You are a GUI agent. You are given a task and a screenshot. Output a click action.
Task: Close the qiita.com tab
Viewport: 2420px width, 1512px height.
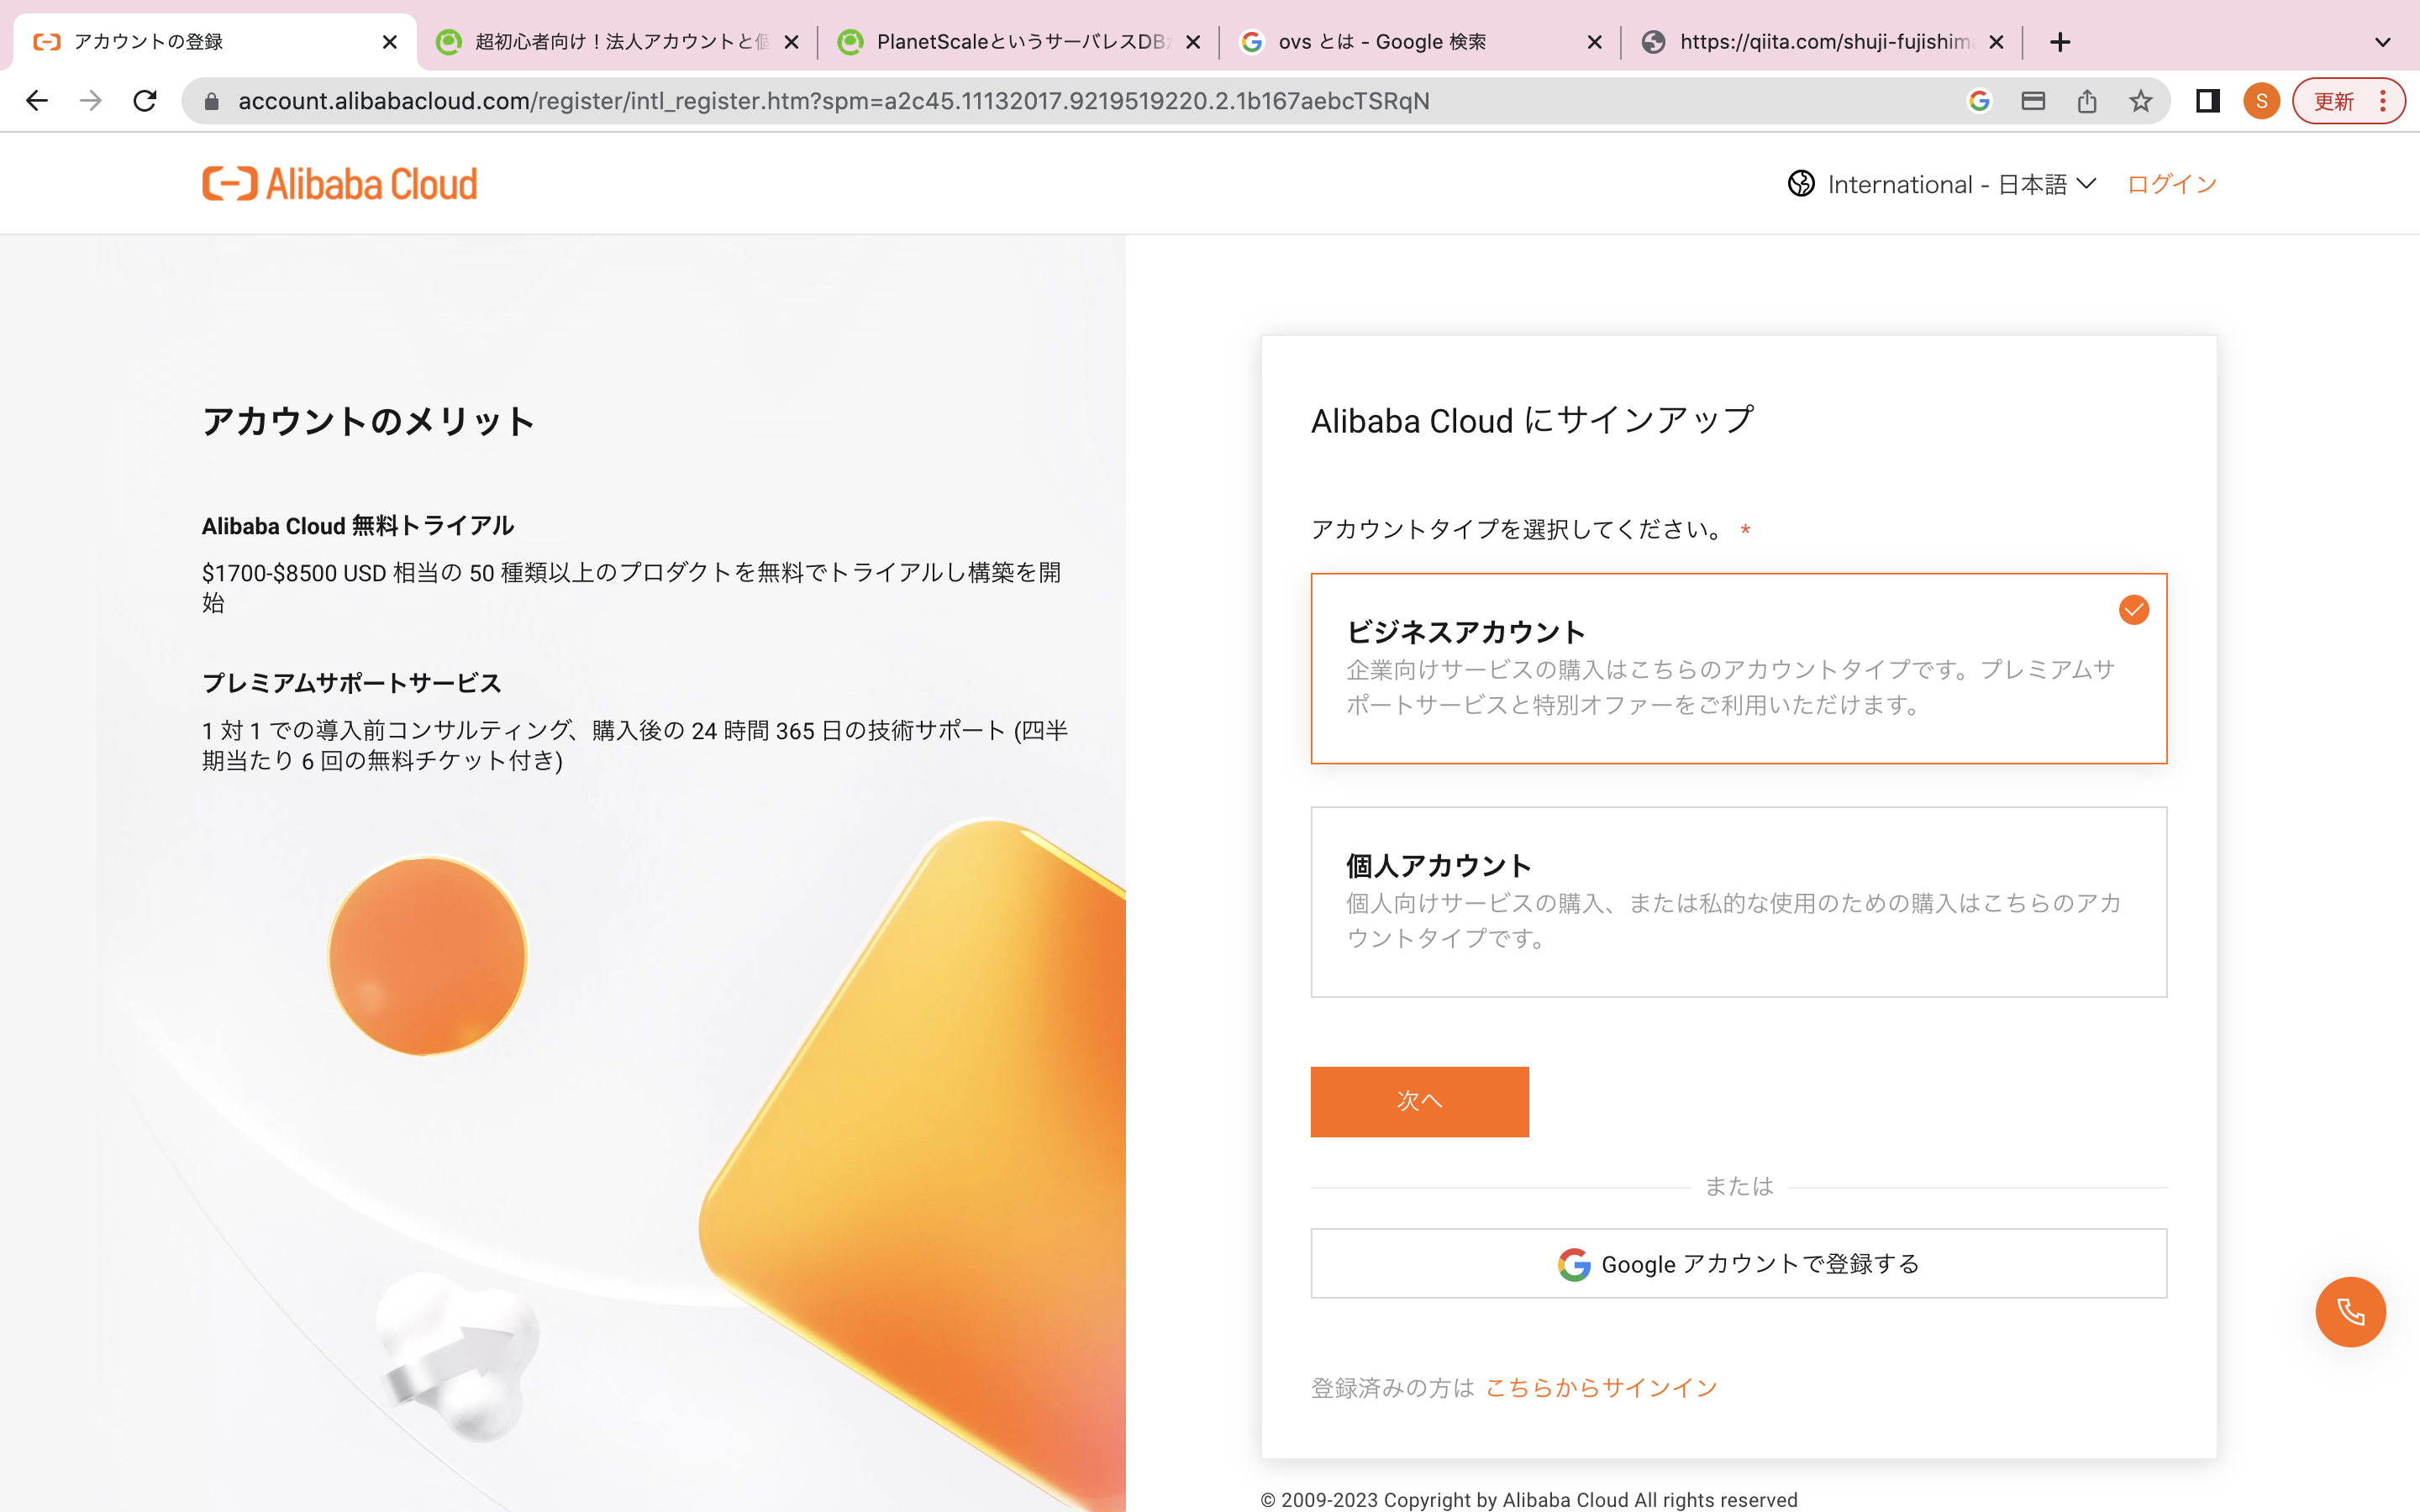[x=1996, y=42]
